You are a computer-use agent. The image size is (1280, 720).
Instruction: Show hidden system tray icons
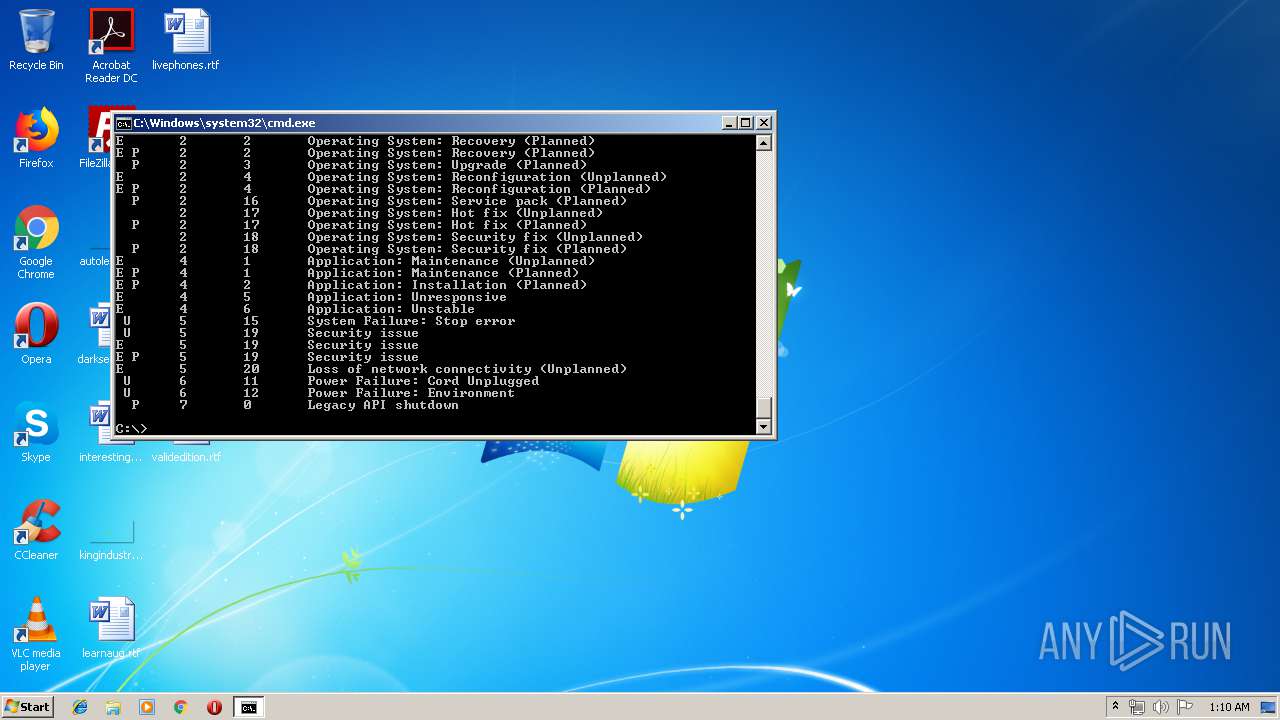(x=1115, y=707)
